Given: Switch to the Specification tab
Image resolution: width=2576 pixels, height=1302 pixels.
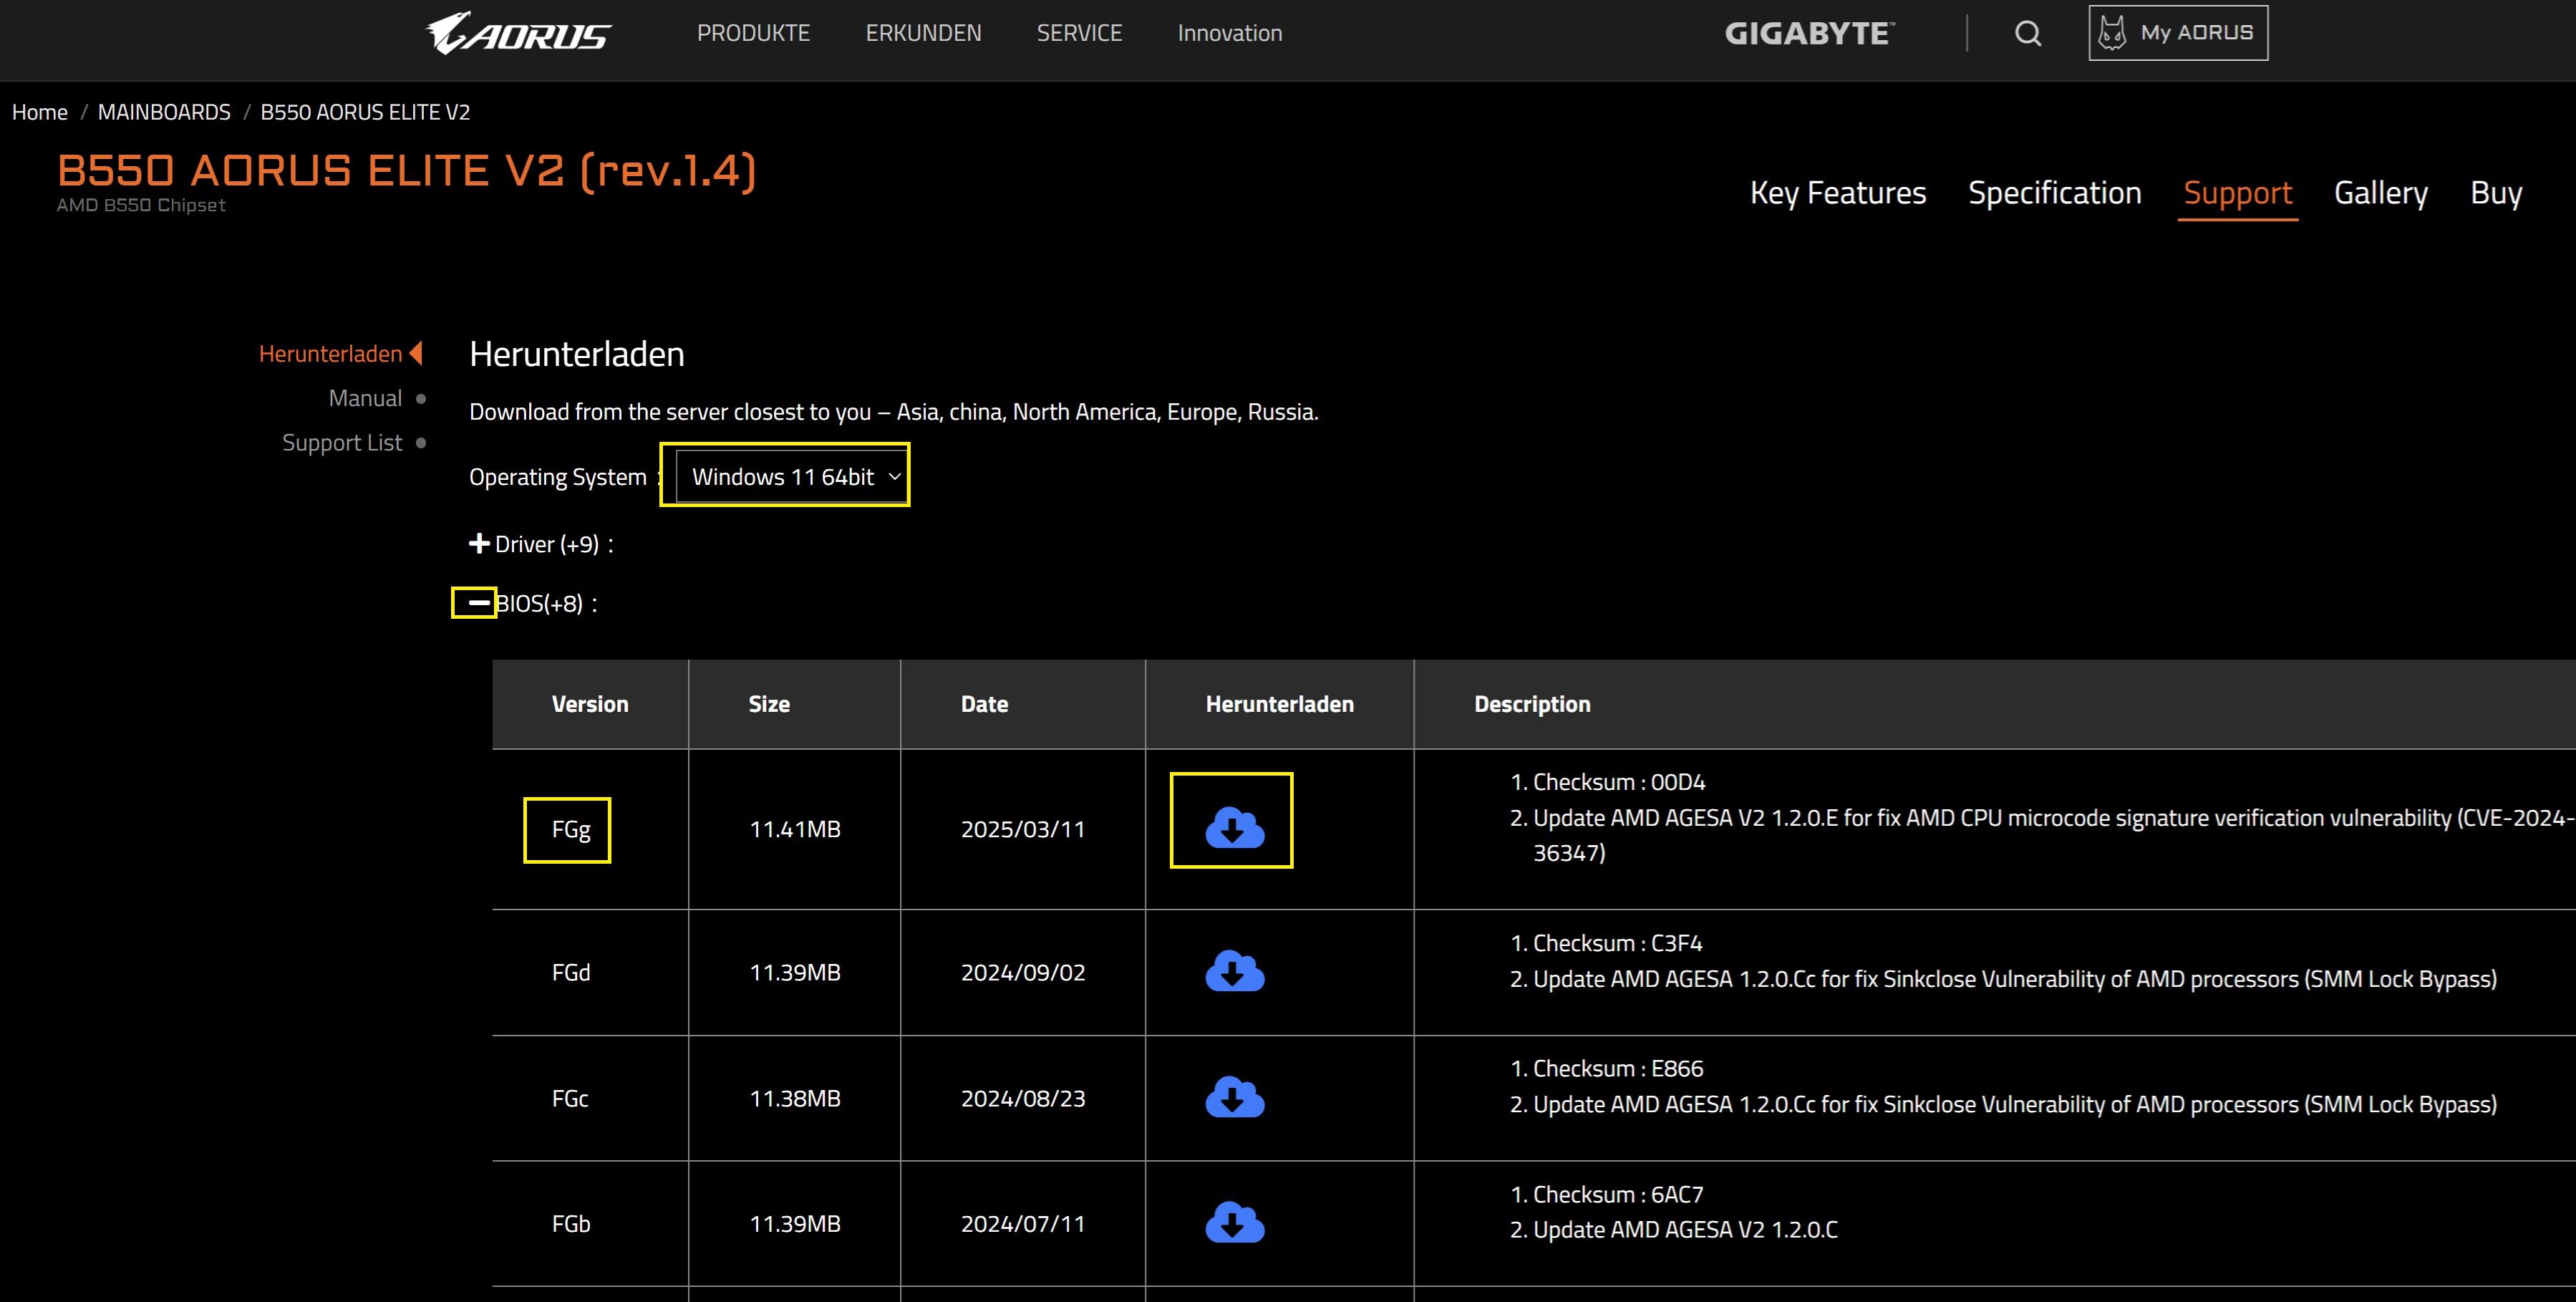Looking at the screenshot, I should click(2054, 193).
